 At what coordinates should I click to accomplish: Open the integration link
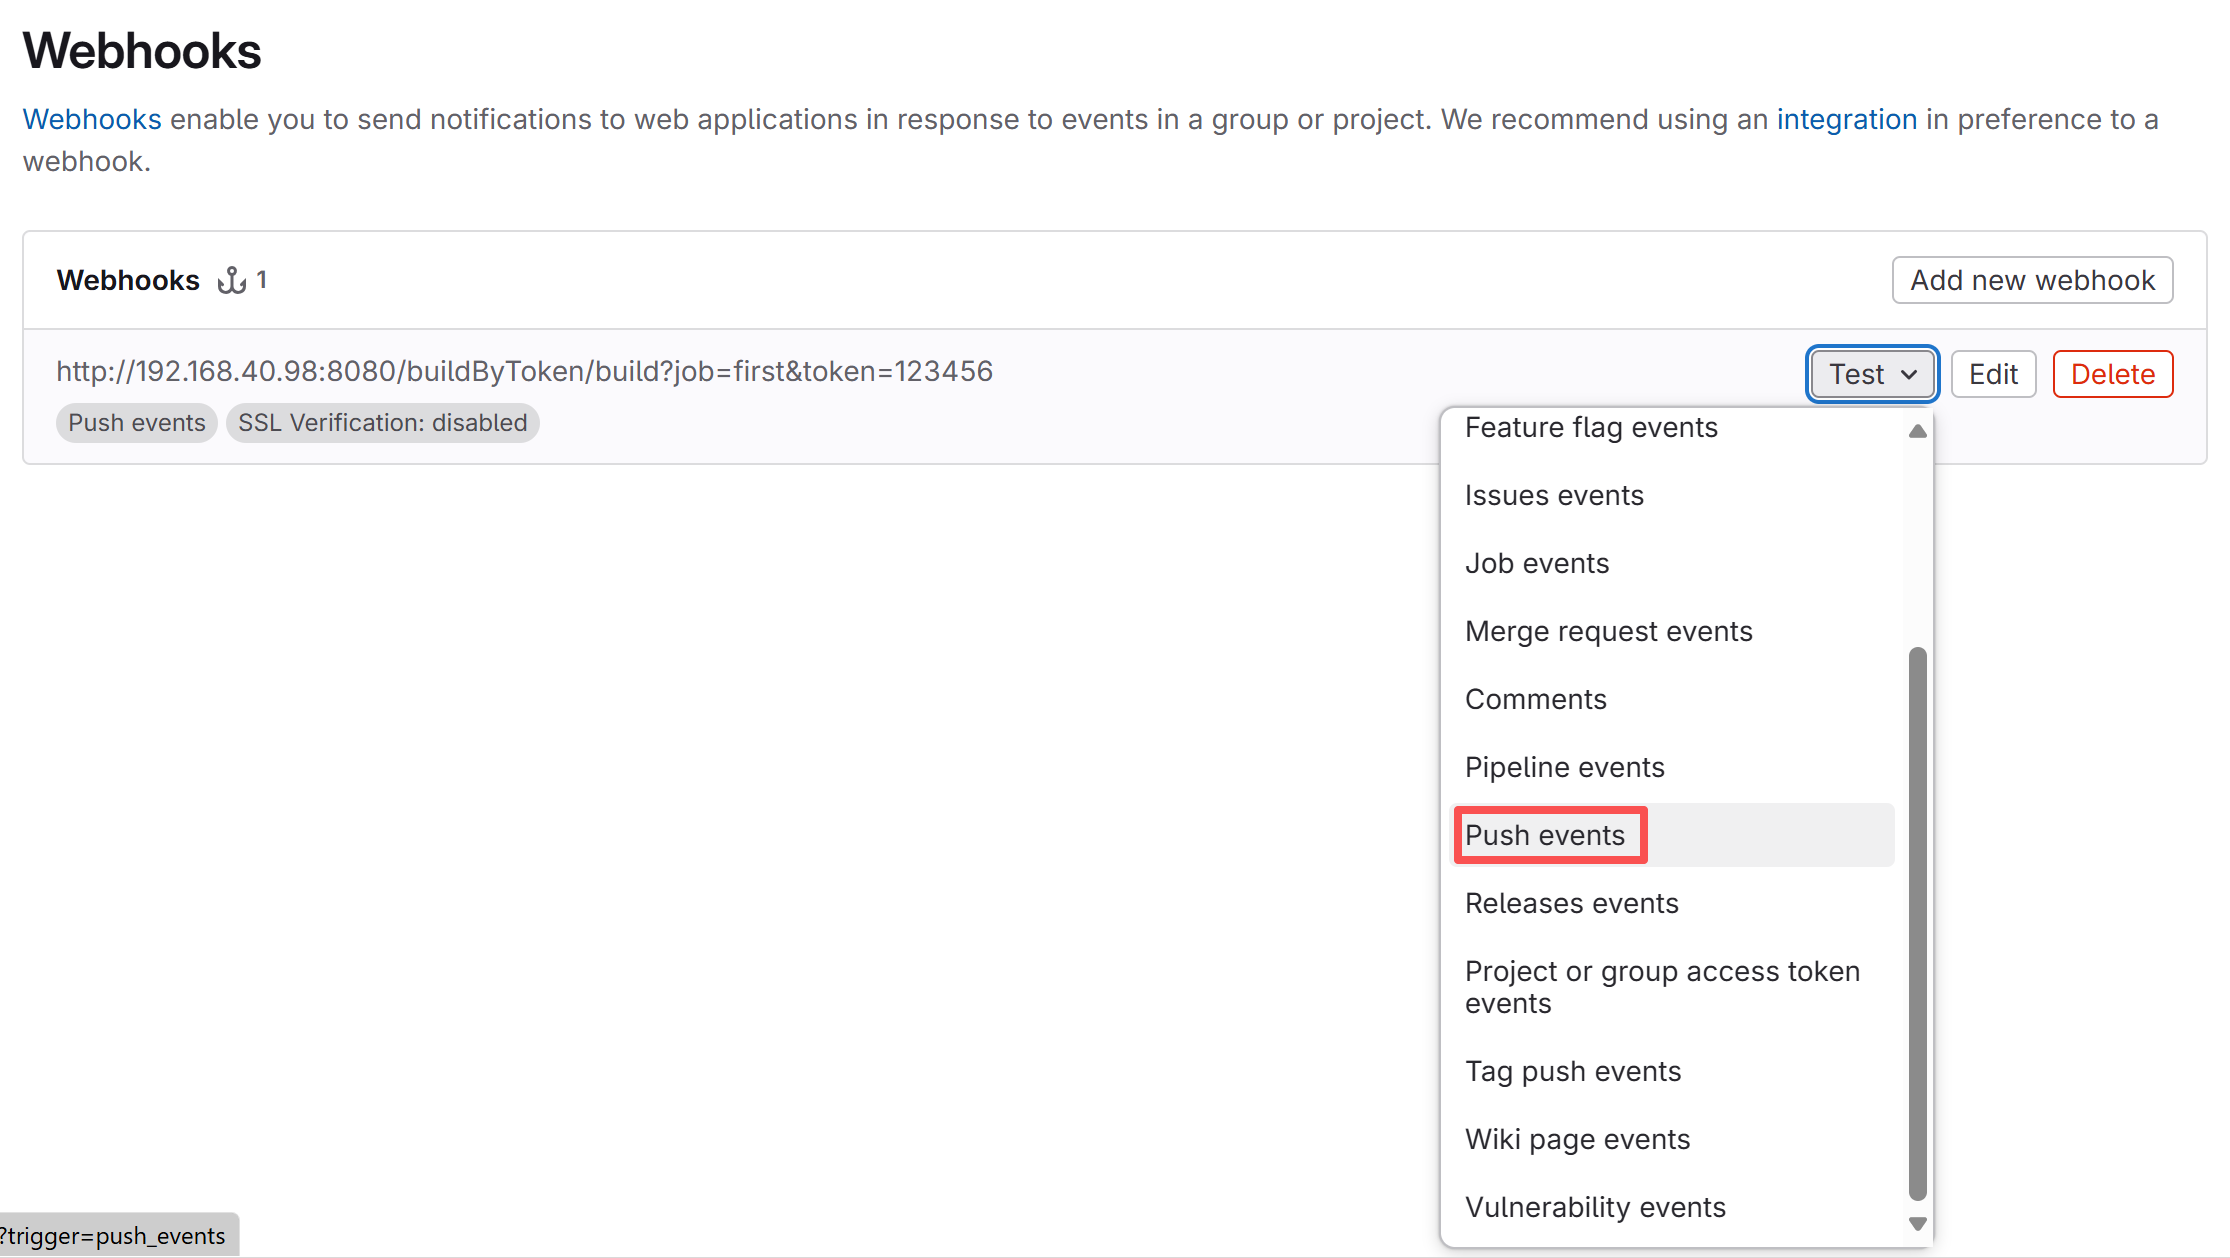point(1846,119)
